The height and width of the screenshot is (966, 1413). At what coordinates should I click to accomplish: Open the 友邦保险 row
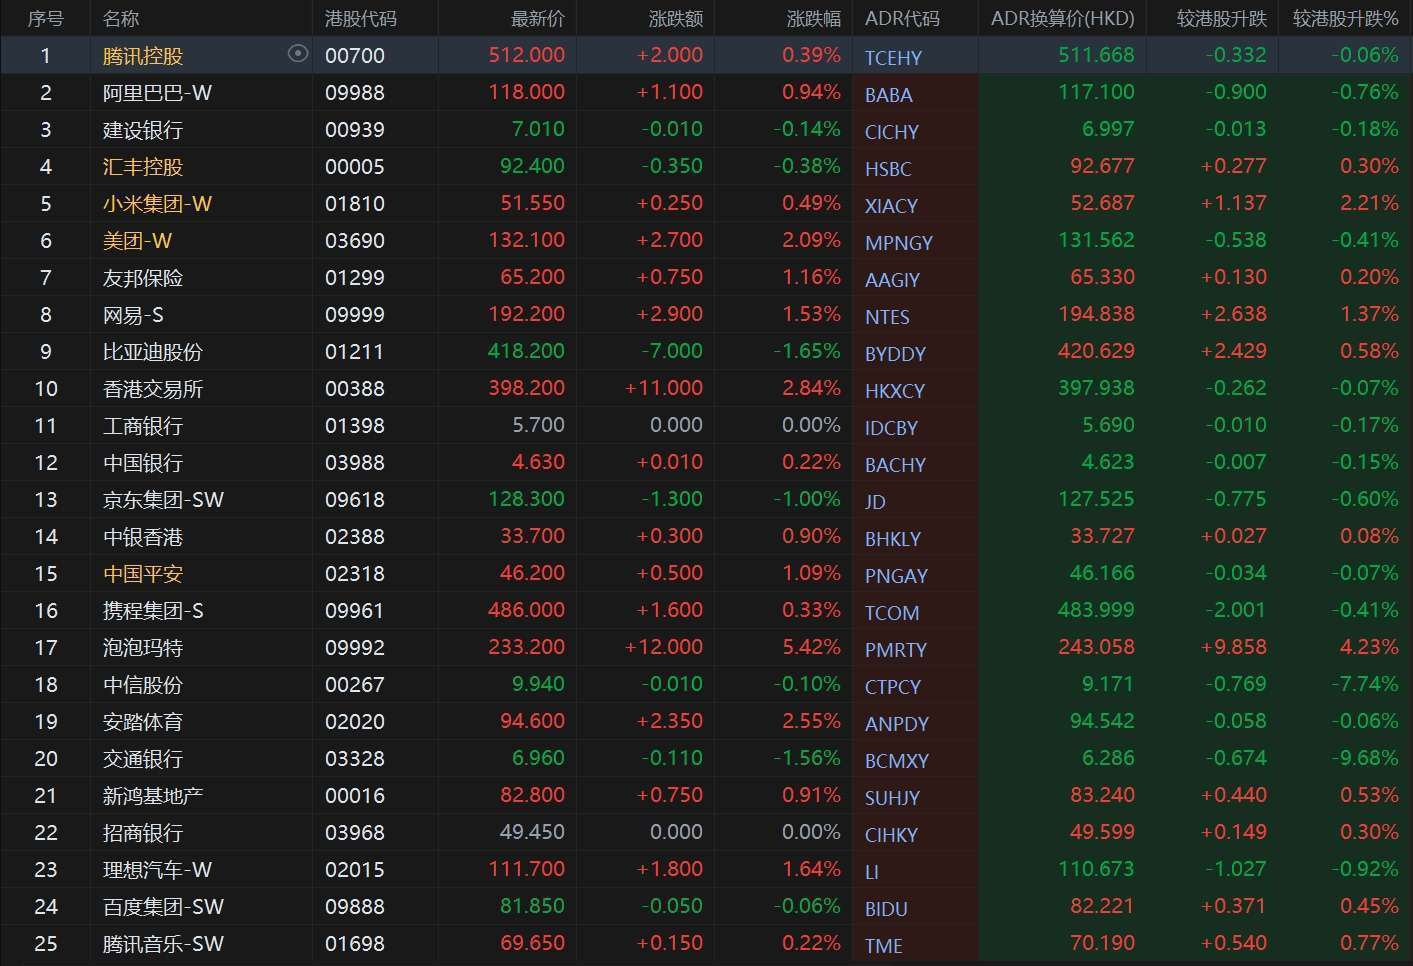(x=706, y=278)
